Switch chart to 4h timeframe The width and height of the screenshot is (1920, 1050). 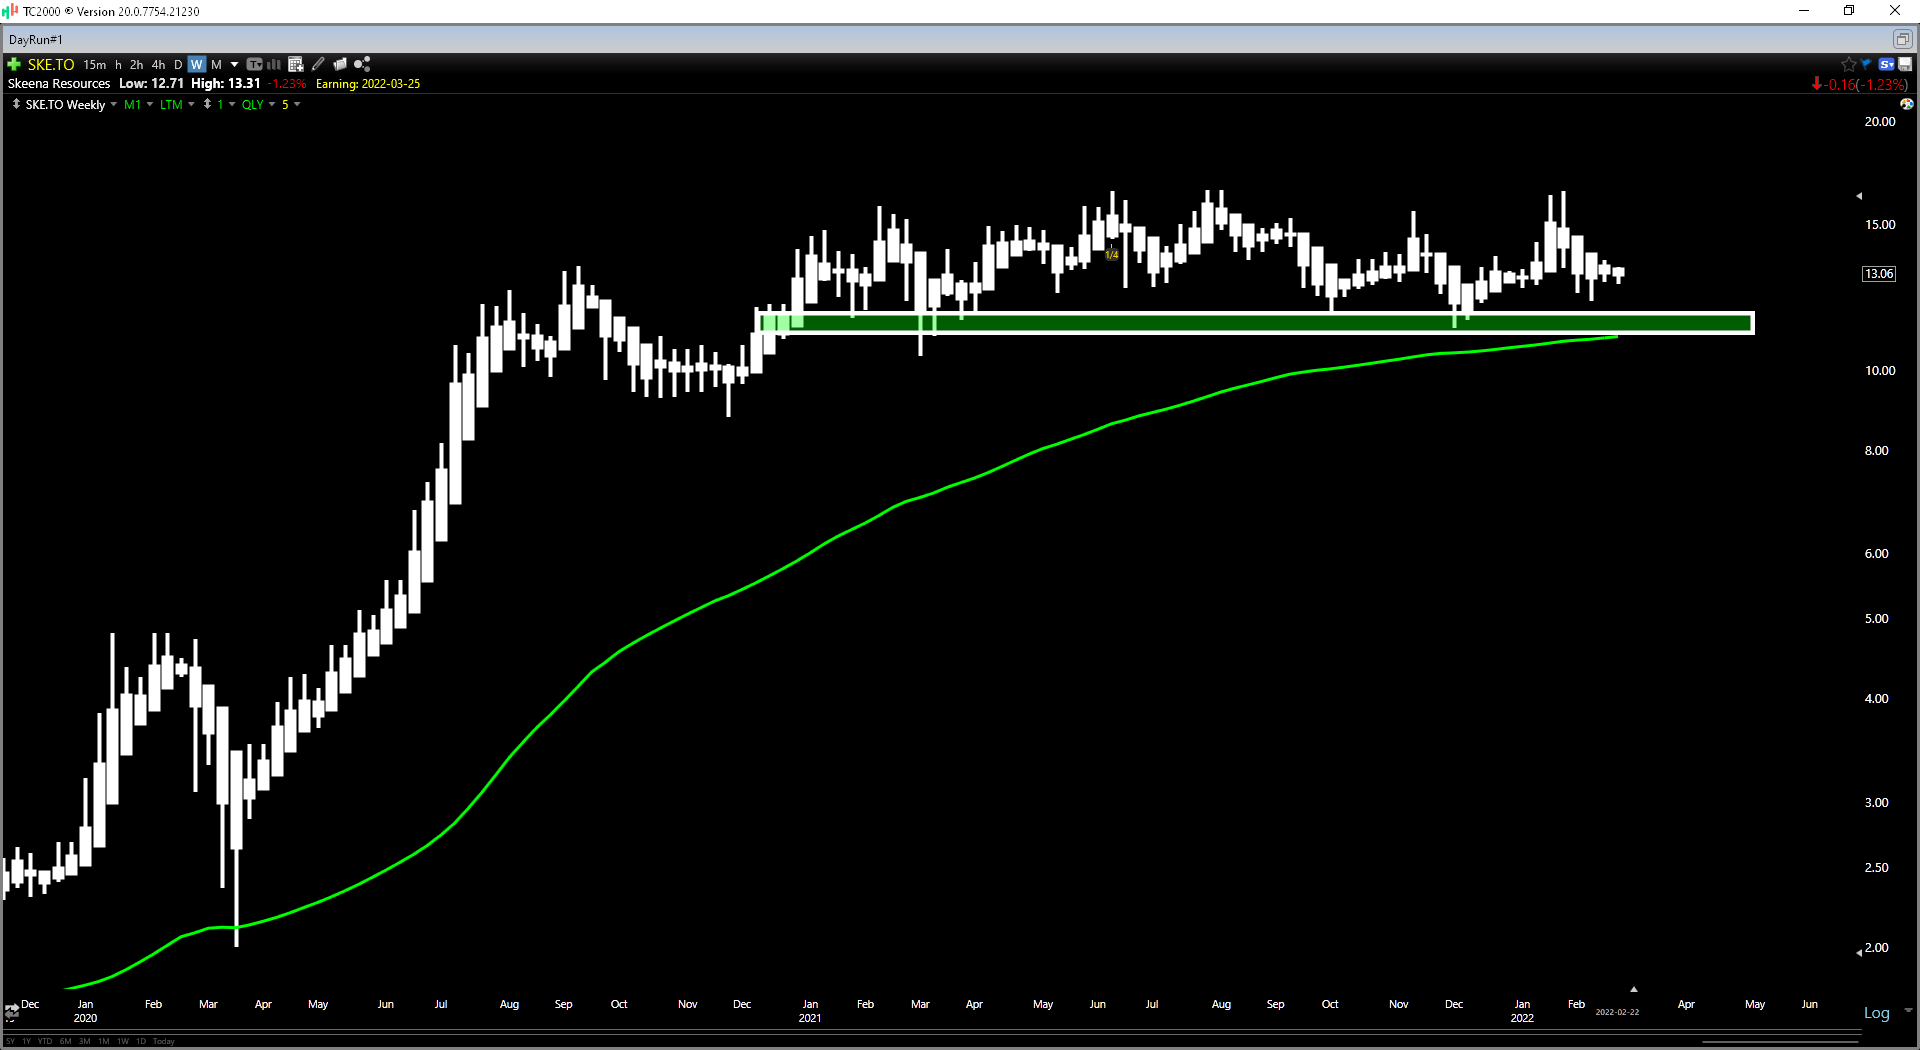pos(158,64)
